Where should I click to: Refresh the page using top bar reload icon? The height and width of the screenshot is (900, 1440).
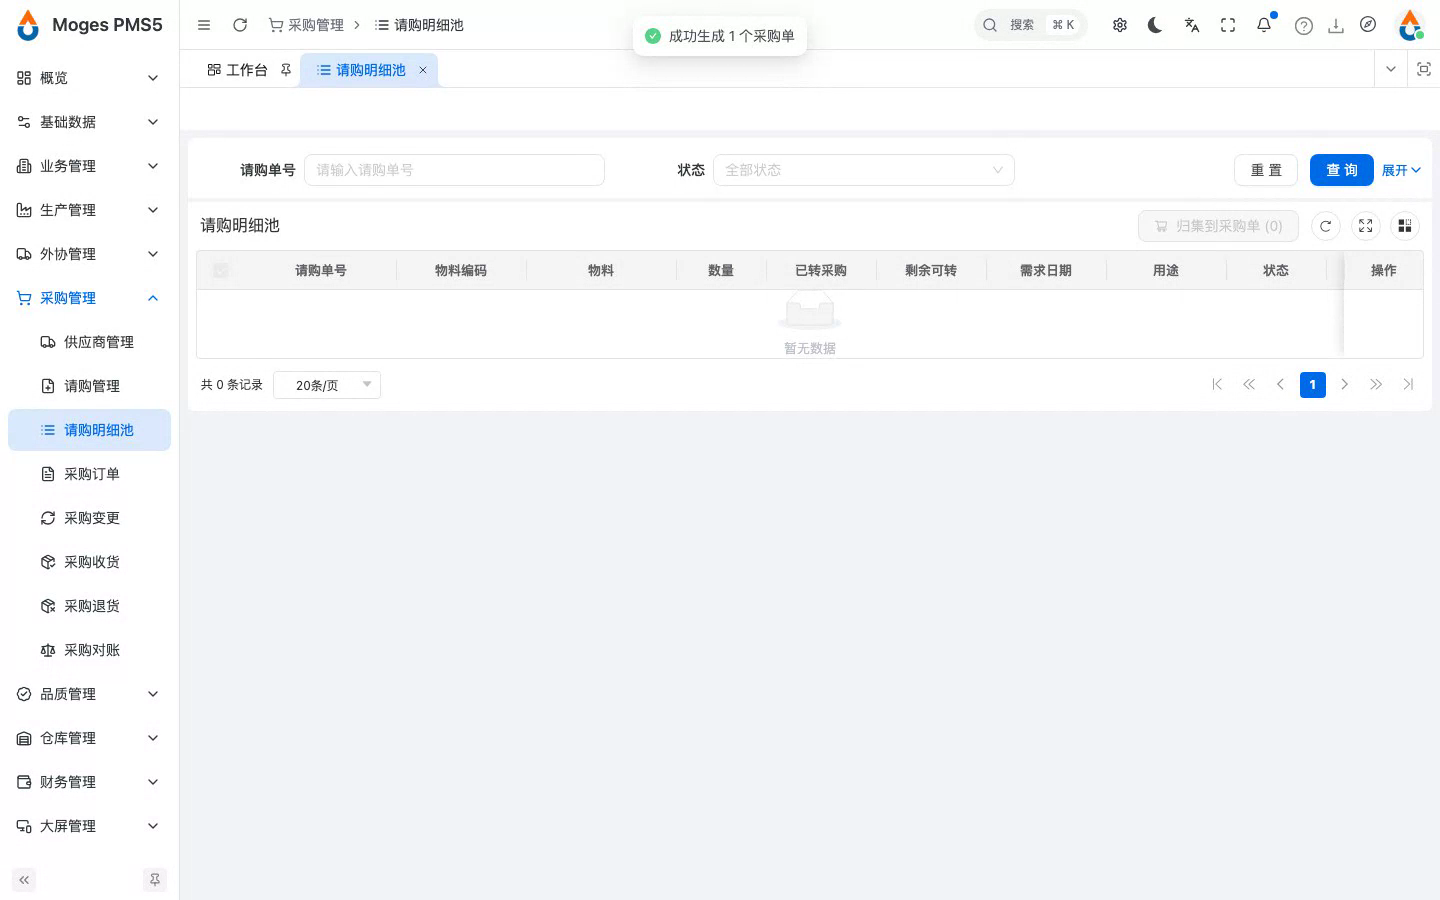coord(240,25)
